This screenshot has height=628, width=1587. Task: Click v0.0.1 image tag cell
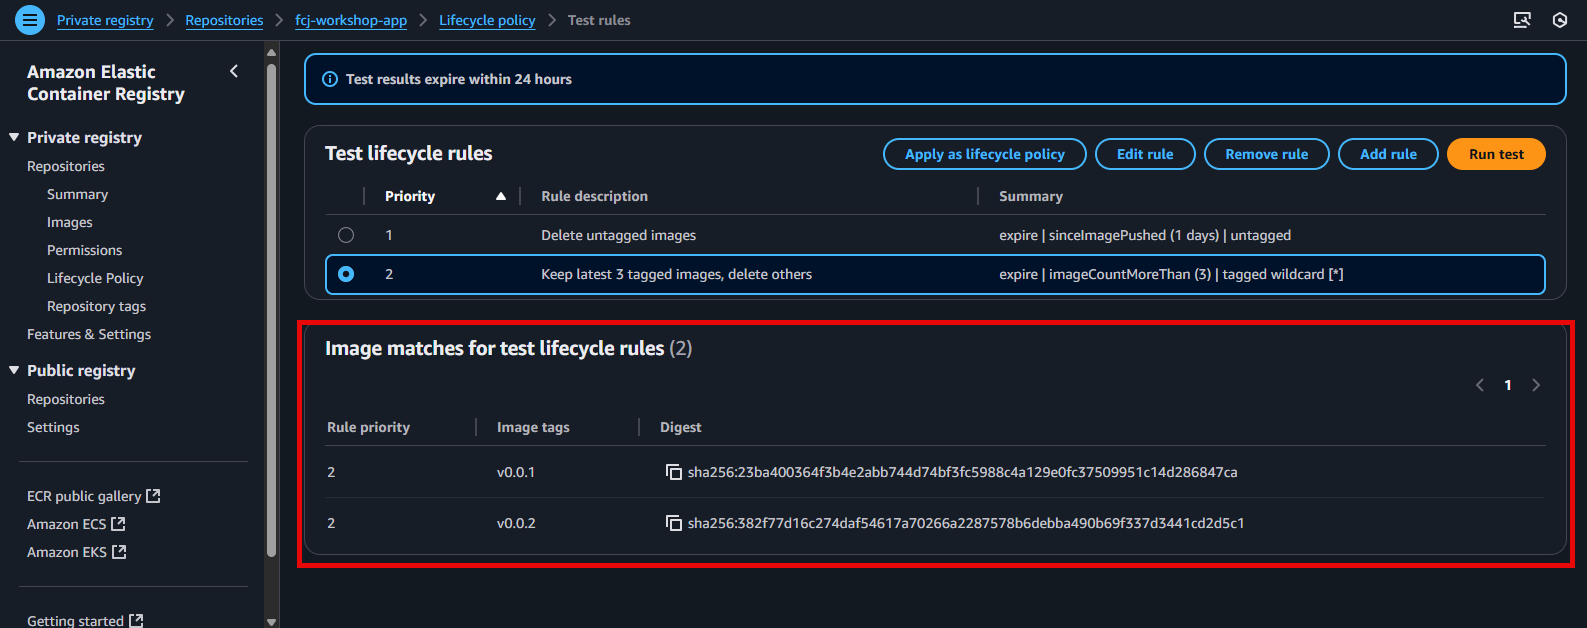tap(516, 472)
